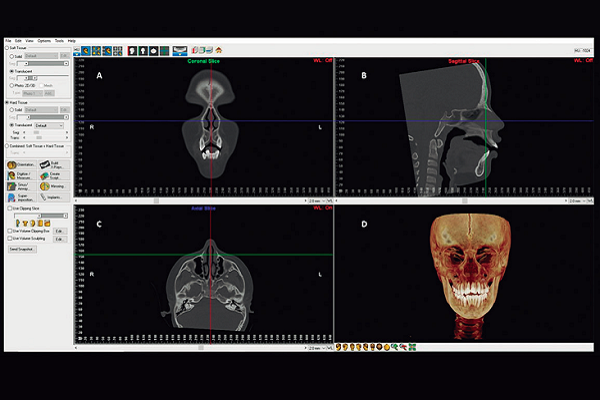Select Combined Soft Tissue + Hard Tissue
This screenshot has height=400, width=600.
click(7, 146)
